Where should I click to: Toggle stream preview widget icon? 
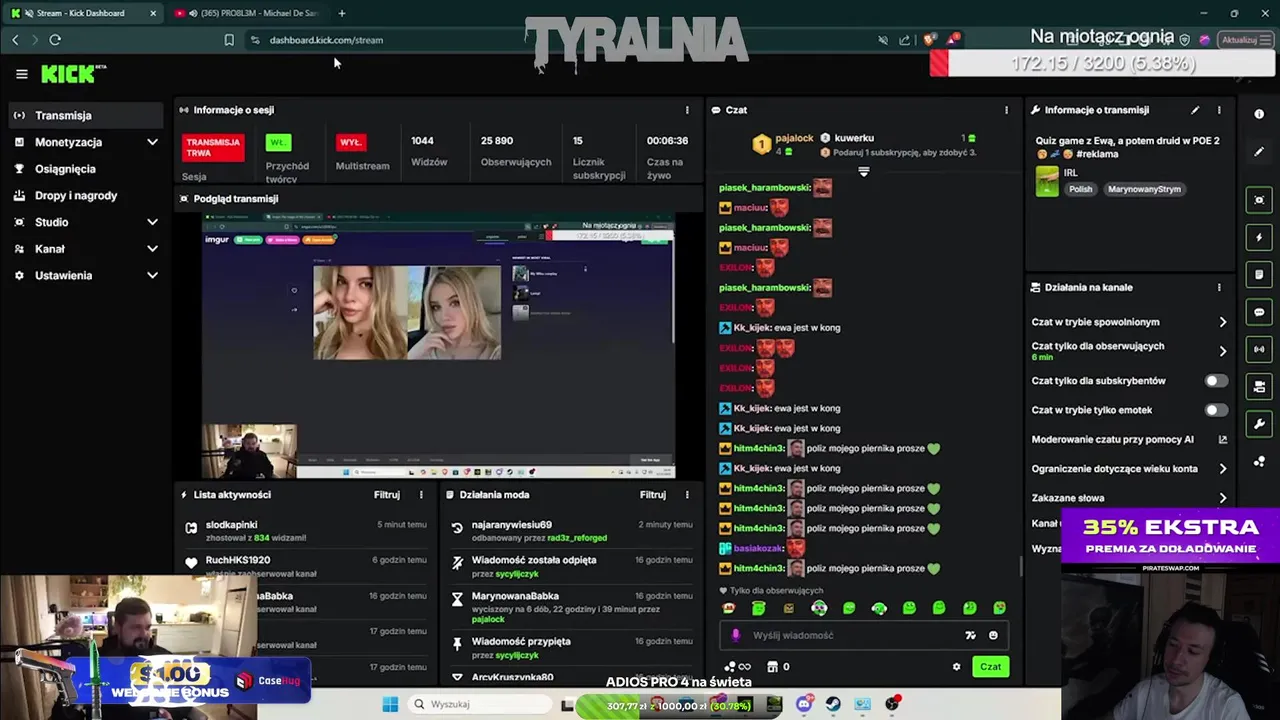tap(1259, 200)
